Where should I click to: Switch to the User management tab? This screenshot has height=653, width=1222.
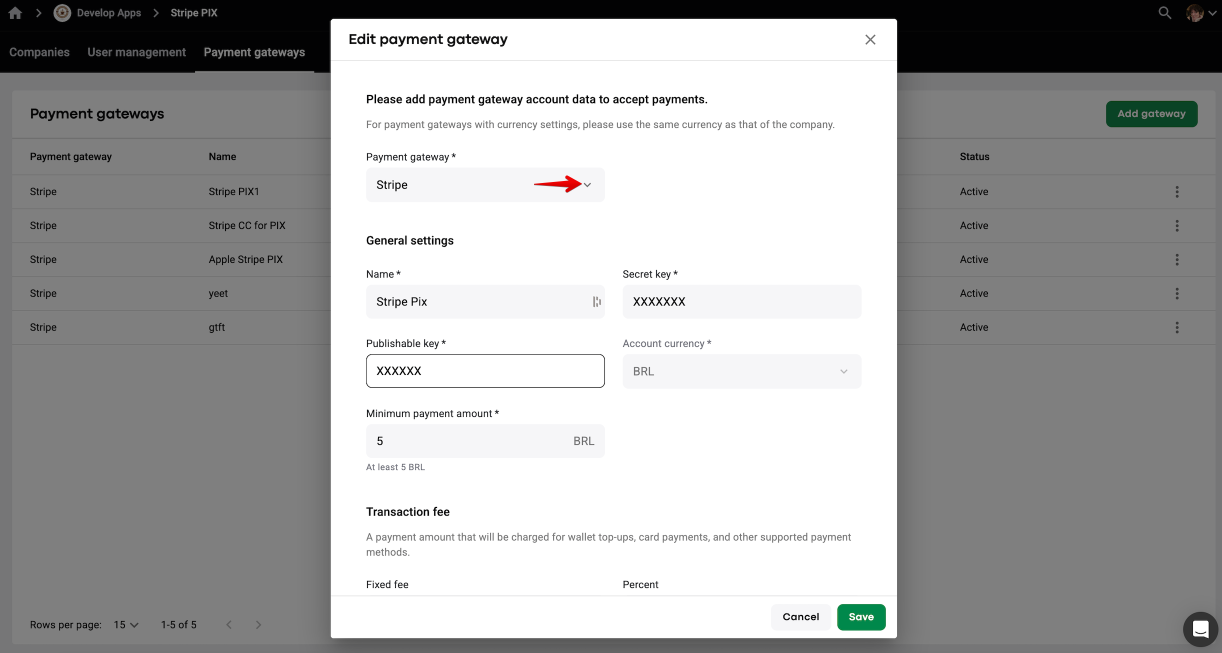(137, 52)
